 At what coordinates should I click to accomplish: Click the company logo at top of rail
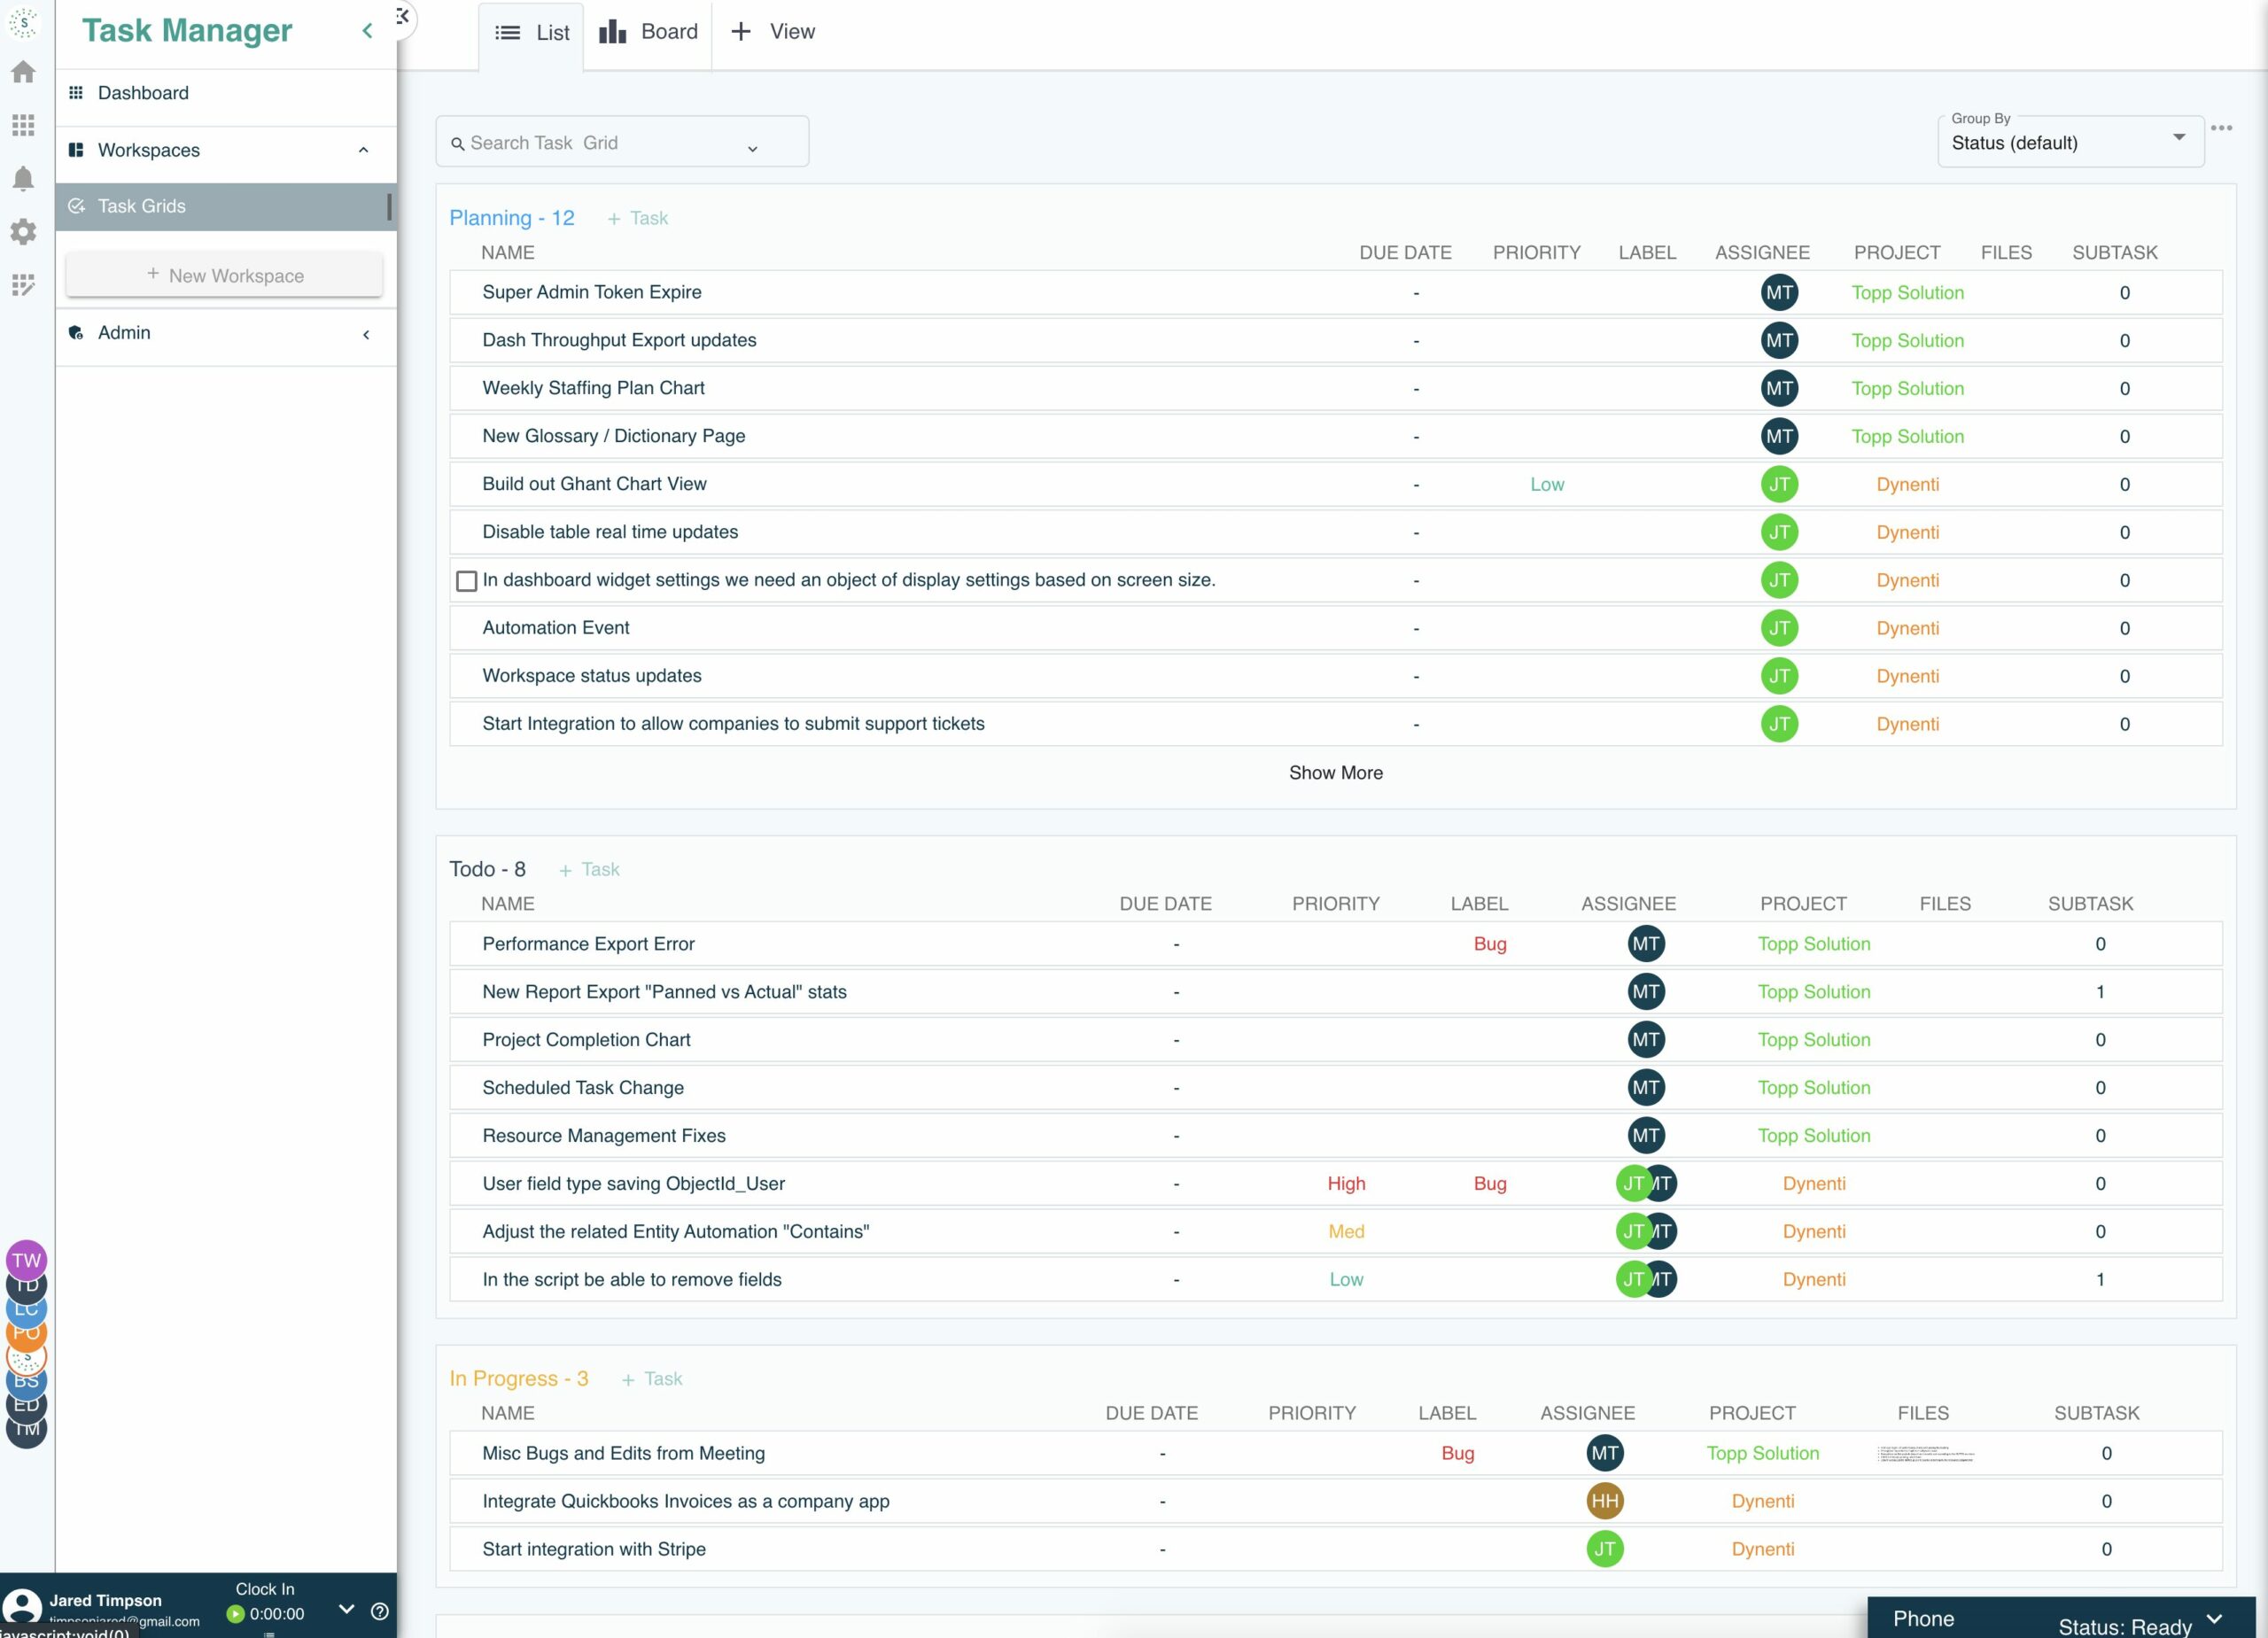tap(23, 22)
